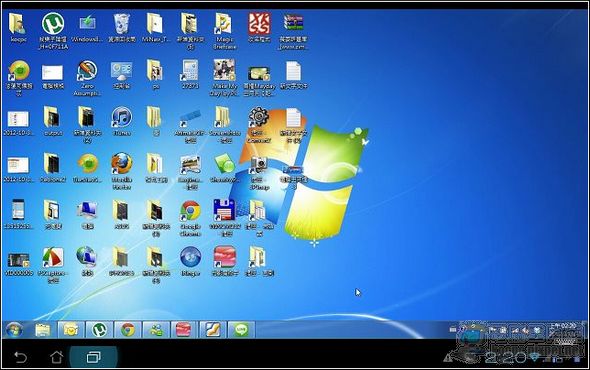Launch the FSCapture shortcut
The image size is (590, 370).
[x=53, y=257]
